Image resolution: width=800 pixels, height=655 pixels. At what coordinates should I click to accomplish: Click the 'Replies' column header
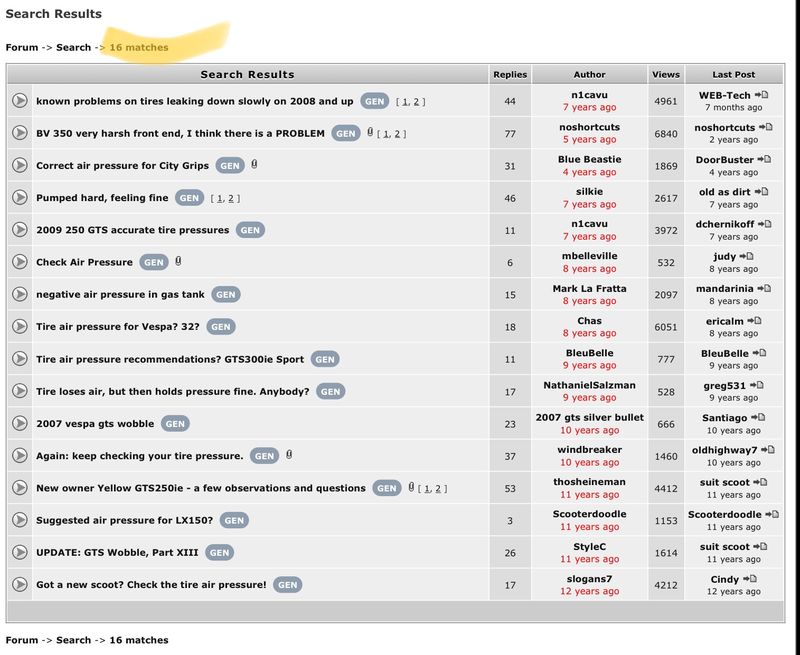[510, 74]
